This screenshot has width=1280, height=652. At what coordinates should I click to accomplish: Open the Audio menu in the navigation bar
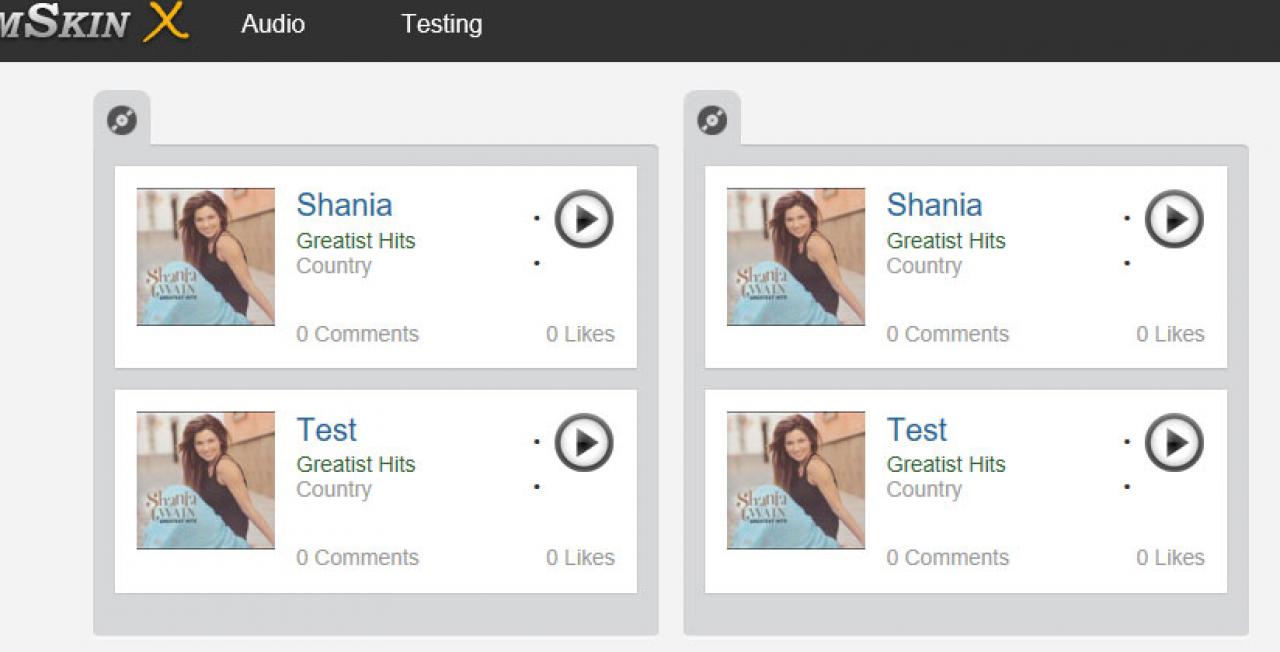273,24
